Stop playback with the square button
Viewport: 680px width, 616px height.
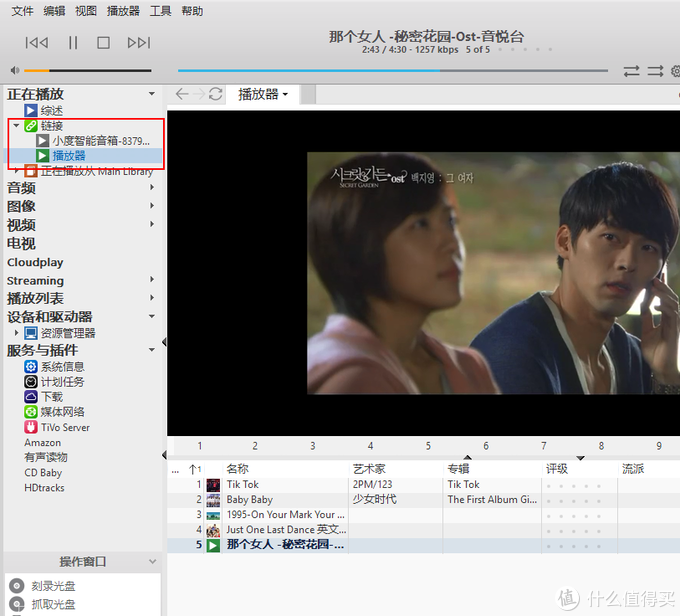coord(103,43)
